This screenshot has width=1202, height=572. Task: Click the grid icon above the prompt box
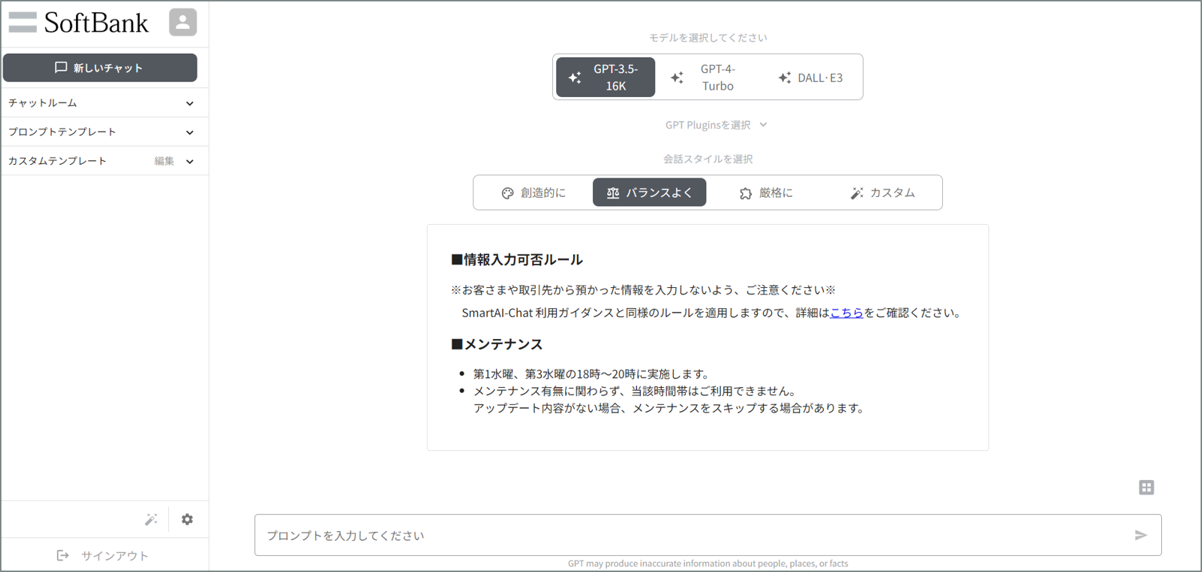click(1146, 487)
